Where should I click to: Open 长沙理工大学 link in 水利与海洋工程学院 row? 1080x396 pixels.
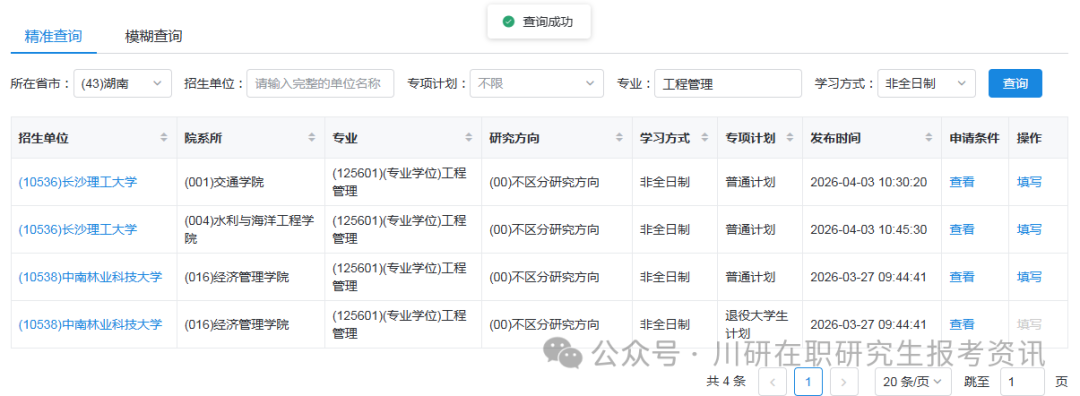[78, 229]
